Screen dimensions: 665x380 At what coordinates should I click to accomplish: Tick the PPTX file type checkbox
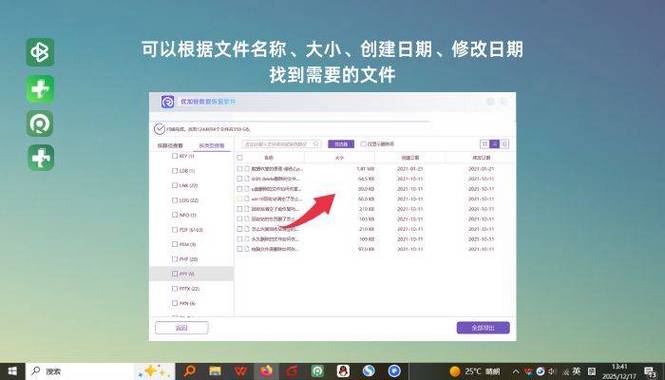(175, 288)
